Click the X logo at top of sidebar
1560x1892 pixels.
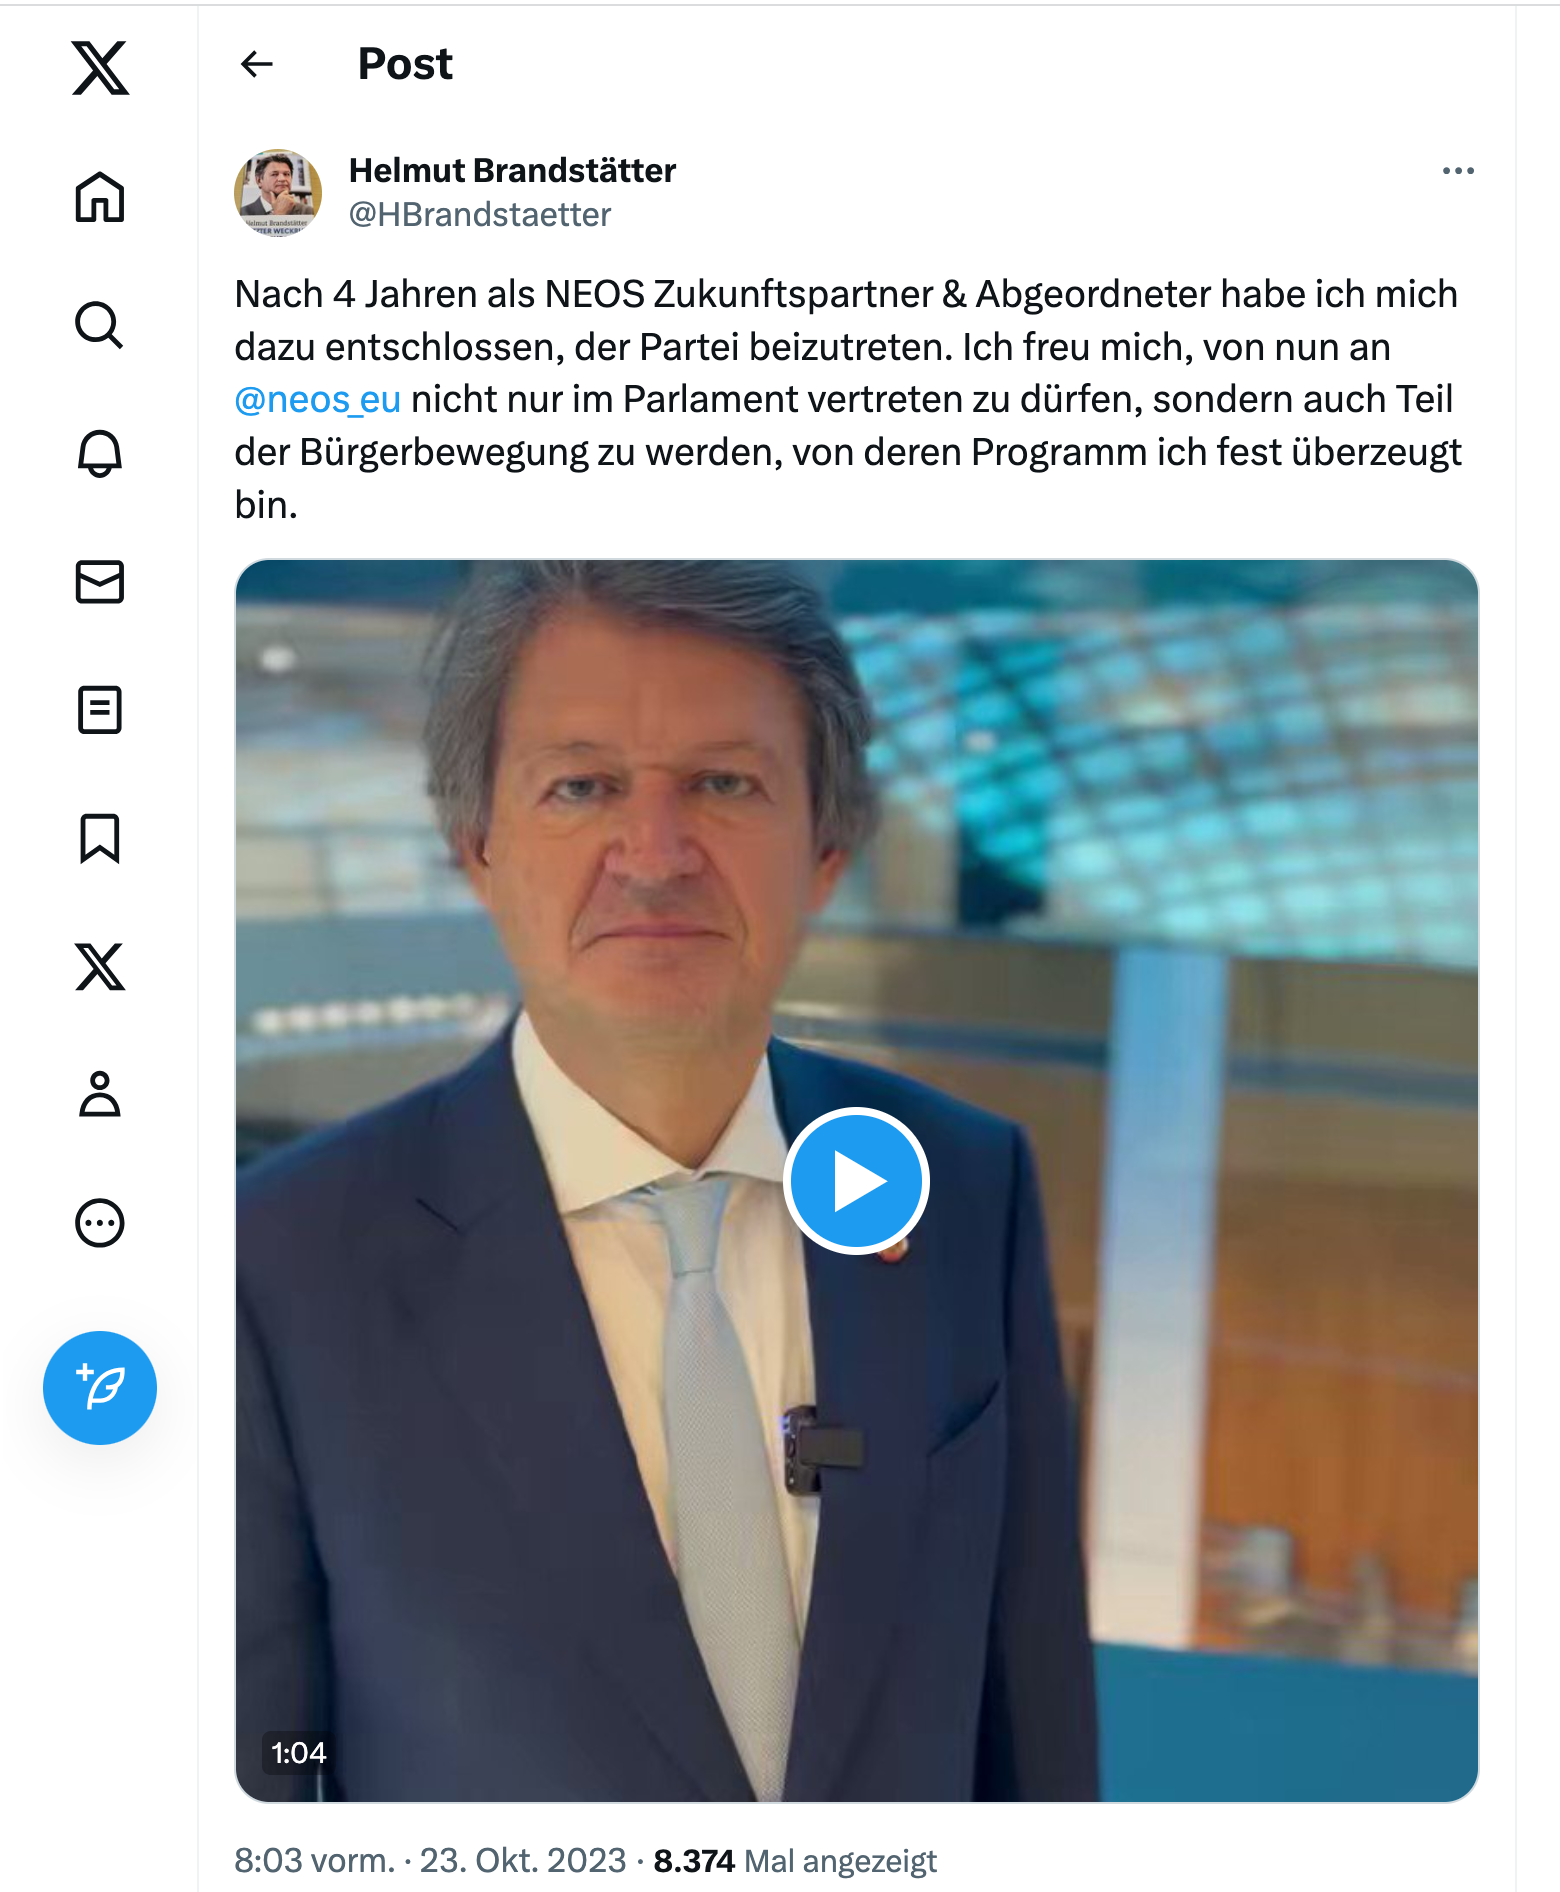pos(100,68)
